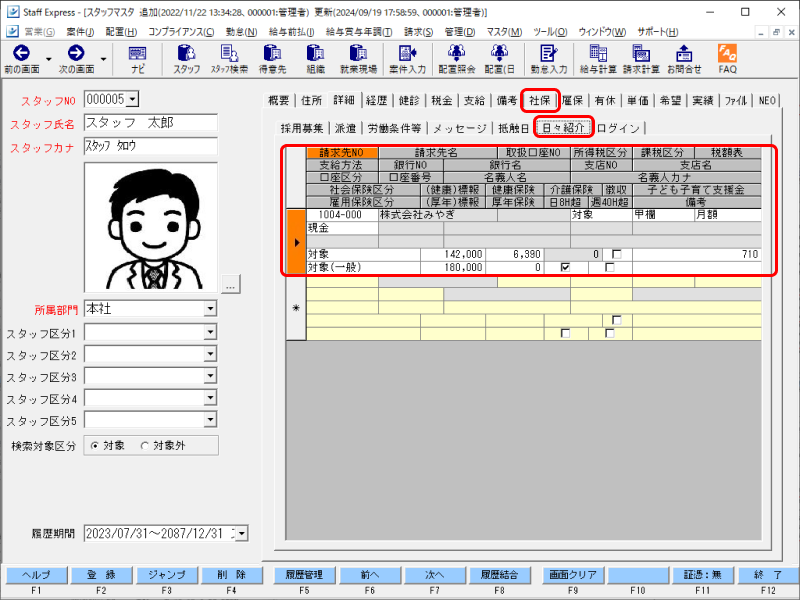Expand the スタッフ区分3 dropdown

coord(210,376)
